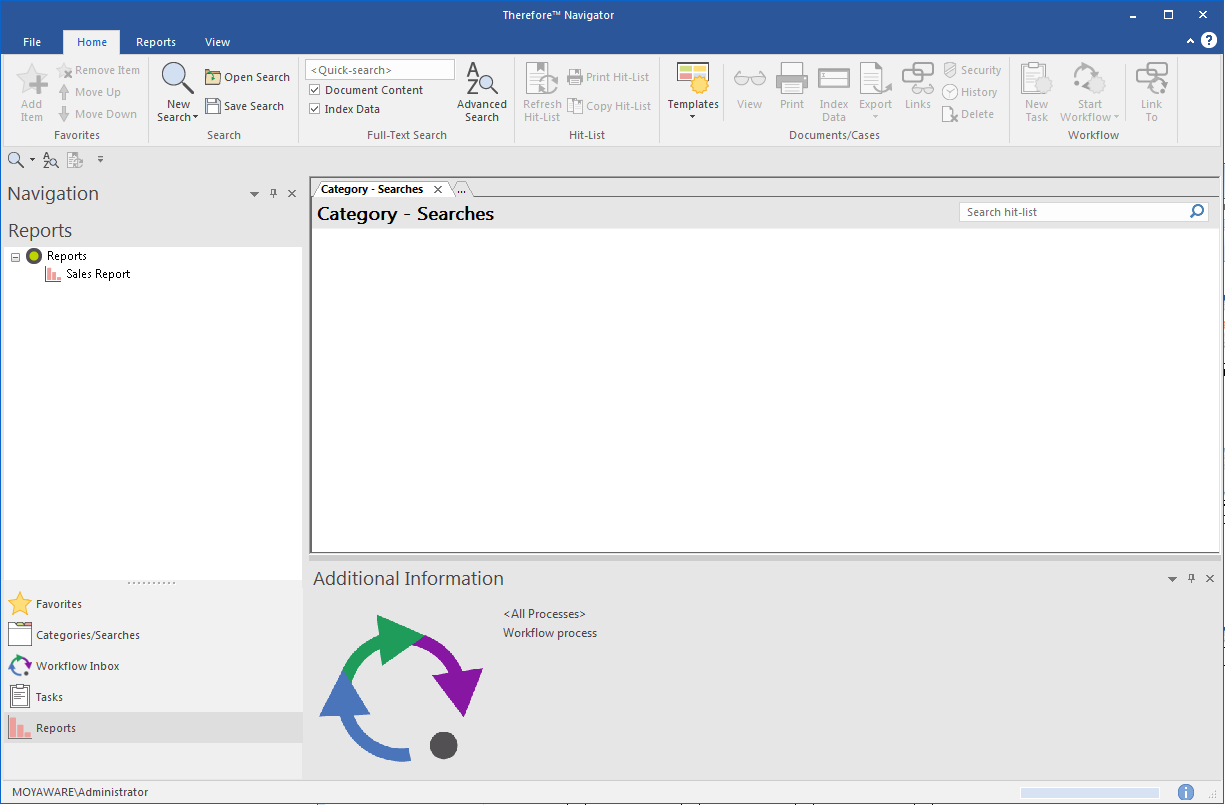Open Categories/Searches in navigation pane
Image resolution: width=1225 pixels, height=805 pixels.
pos(87,635)
